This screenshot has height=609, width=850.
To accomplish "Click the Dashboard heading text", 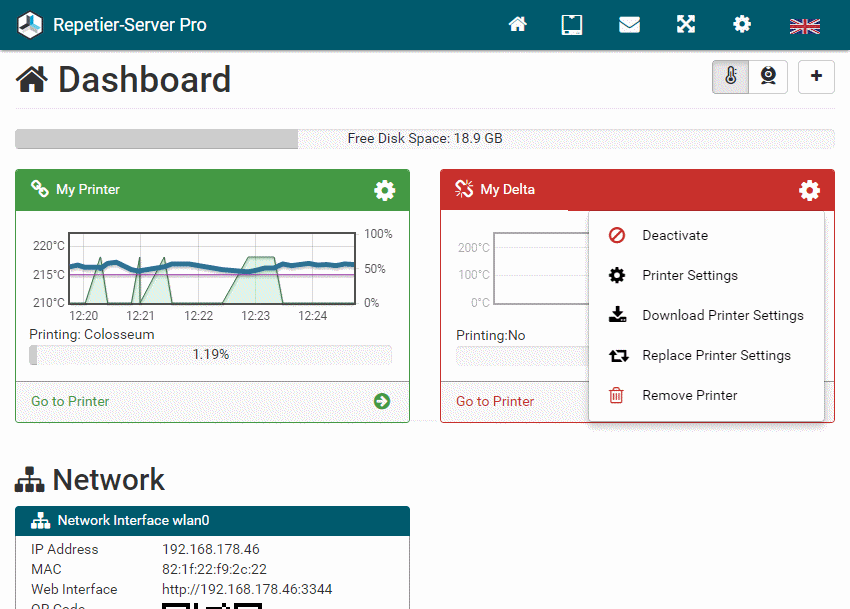I will pyautogui.click(x=145, y=80).
